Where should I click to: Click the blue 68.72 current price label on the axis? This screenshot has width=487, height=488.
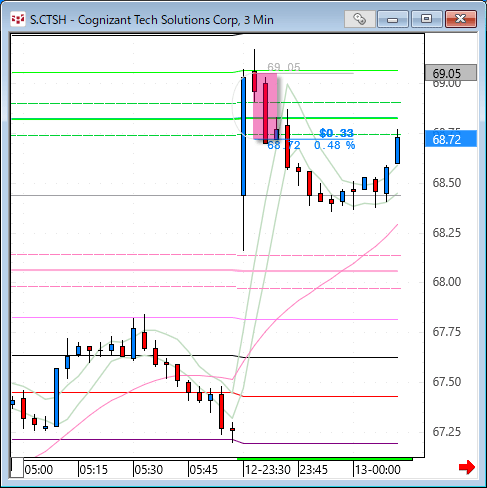click(451, 139)
